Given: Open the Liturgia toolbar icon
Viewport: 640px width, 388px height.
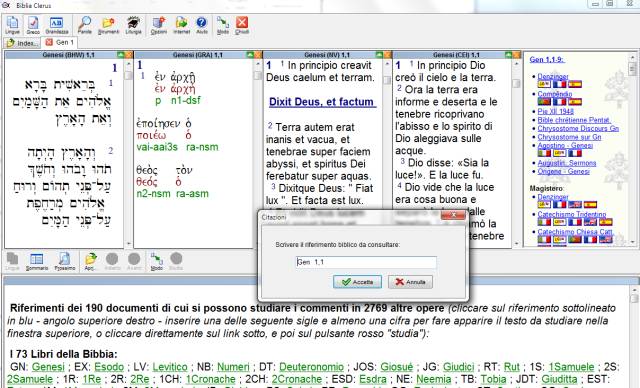Looking at the screenshot, I should [133, 25].
